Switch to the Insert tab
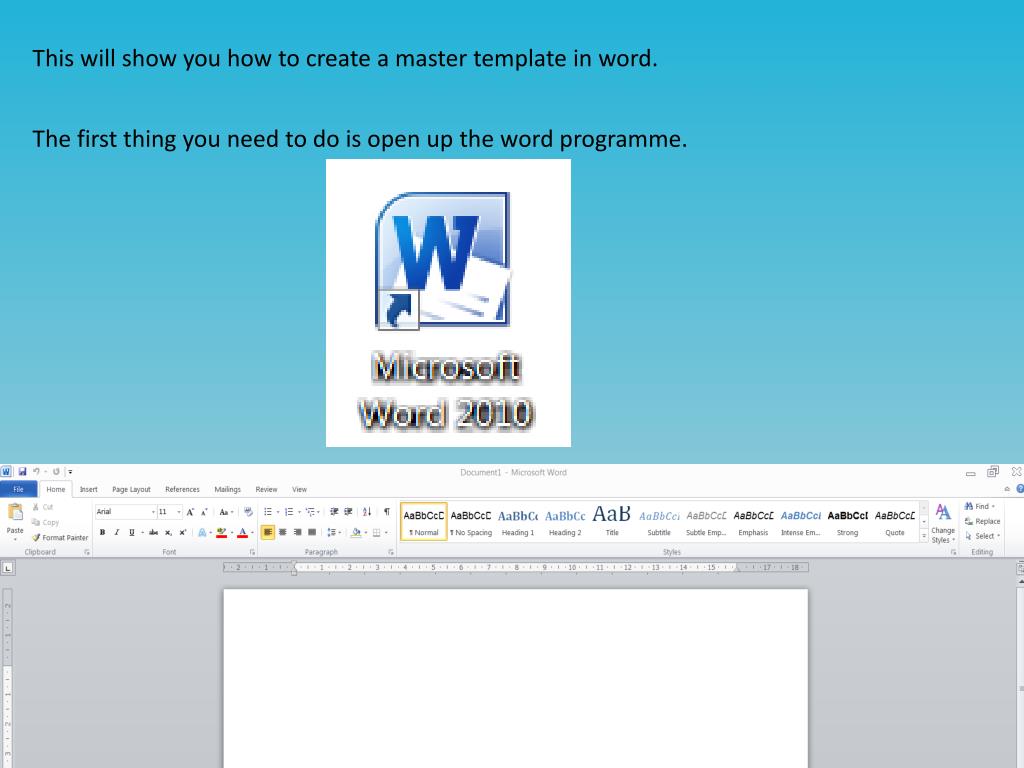 [x=88, y=489]
